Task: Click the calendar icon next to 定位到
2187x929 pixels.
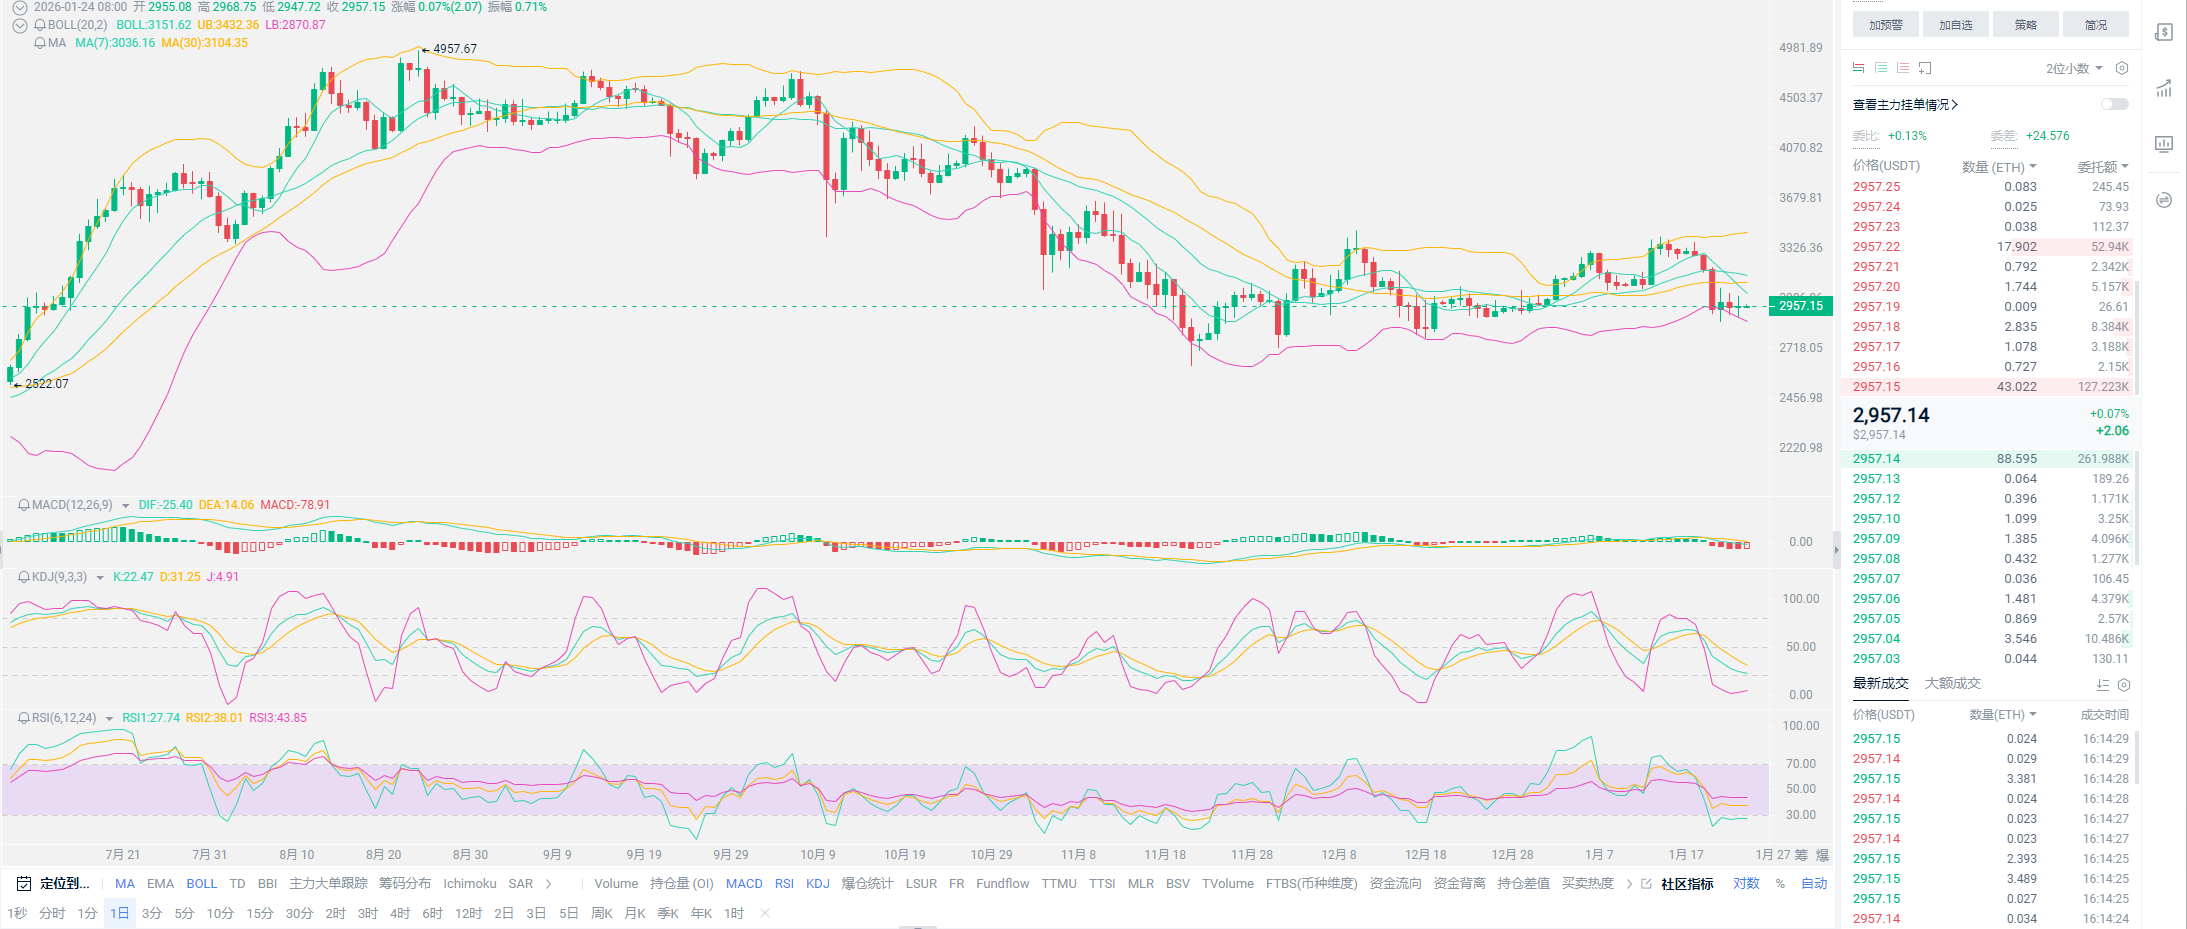Action: pyautogui.click(x=24, y=884)
